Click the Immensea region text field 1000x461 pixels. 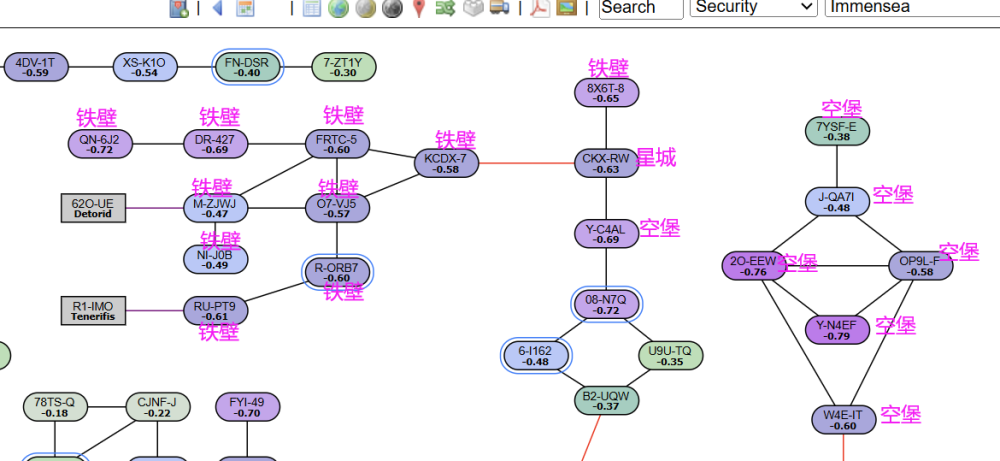point(910,7)
